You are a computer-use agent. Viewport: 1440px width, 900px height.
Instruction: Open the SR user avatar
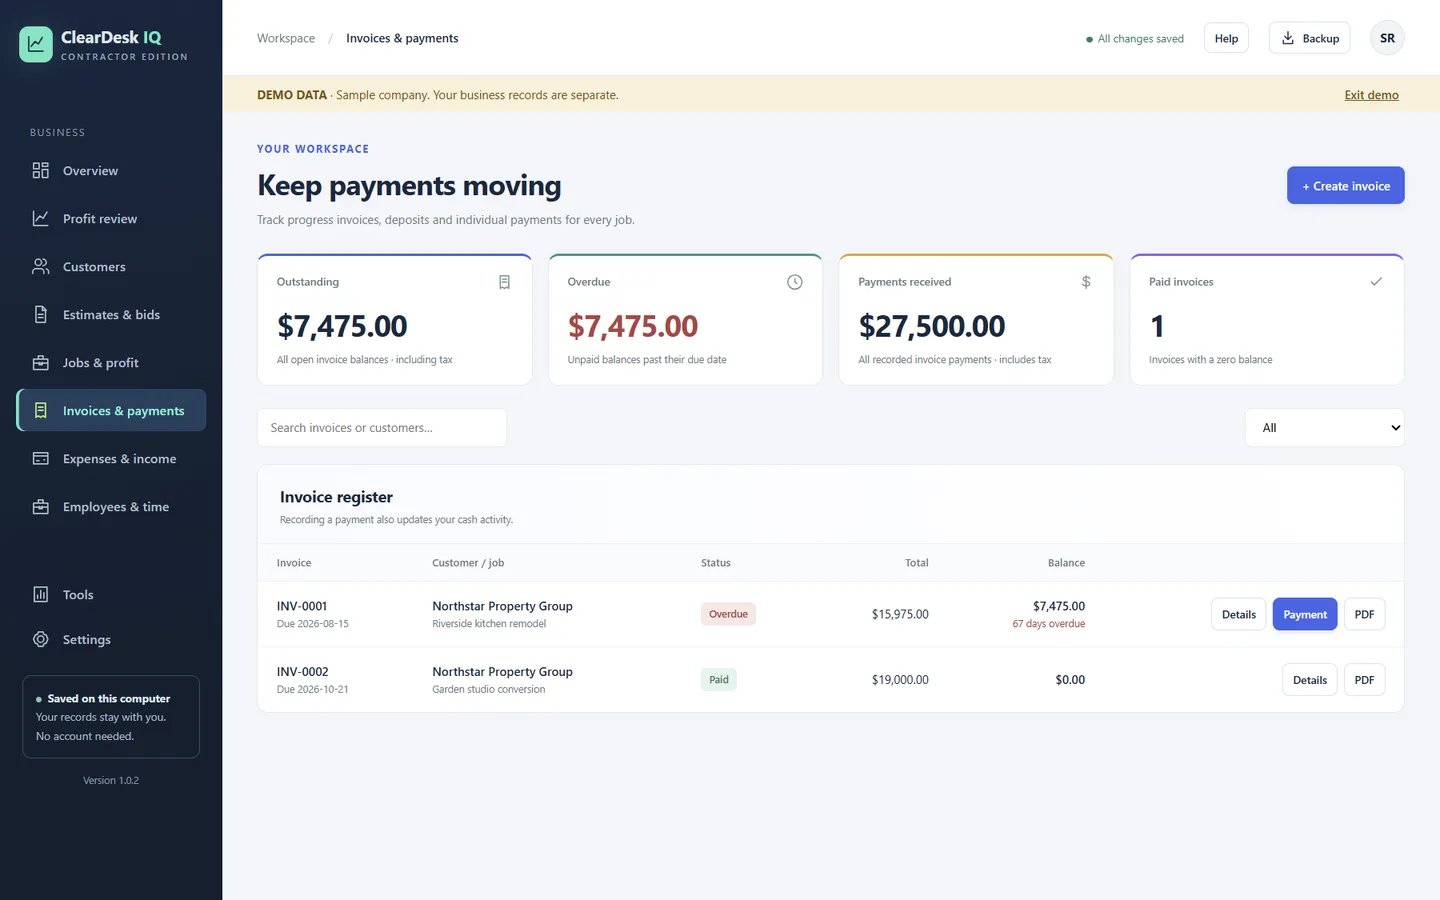point(1387,38)
